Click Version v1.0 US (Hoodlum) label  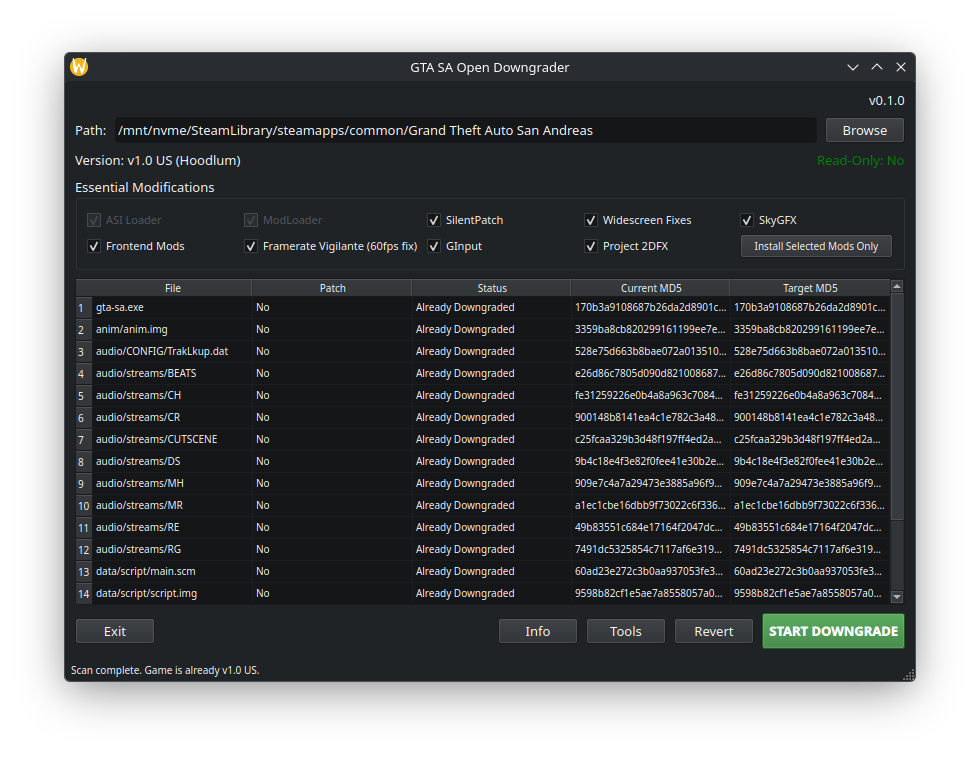tap(158, 161)
